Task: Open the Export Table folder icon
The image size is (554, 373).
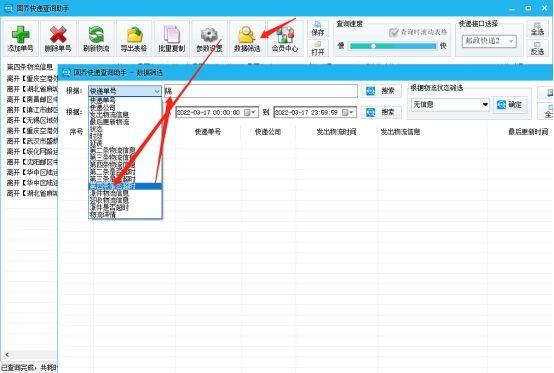Action: [134, 35]
